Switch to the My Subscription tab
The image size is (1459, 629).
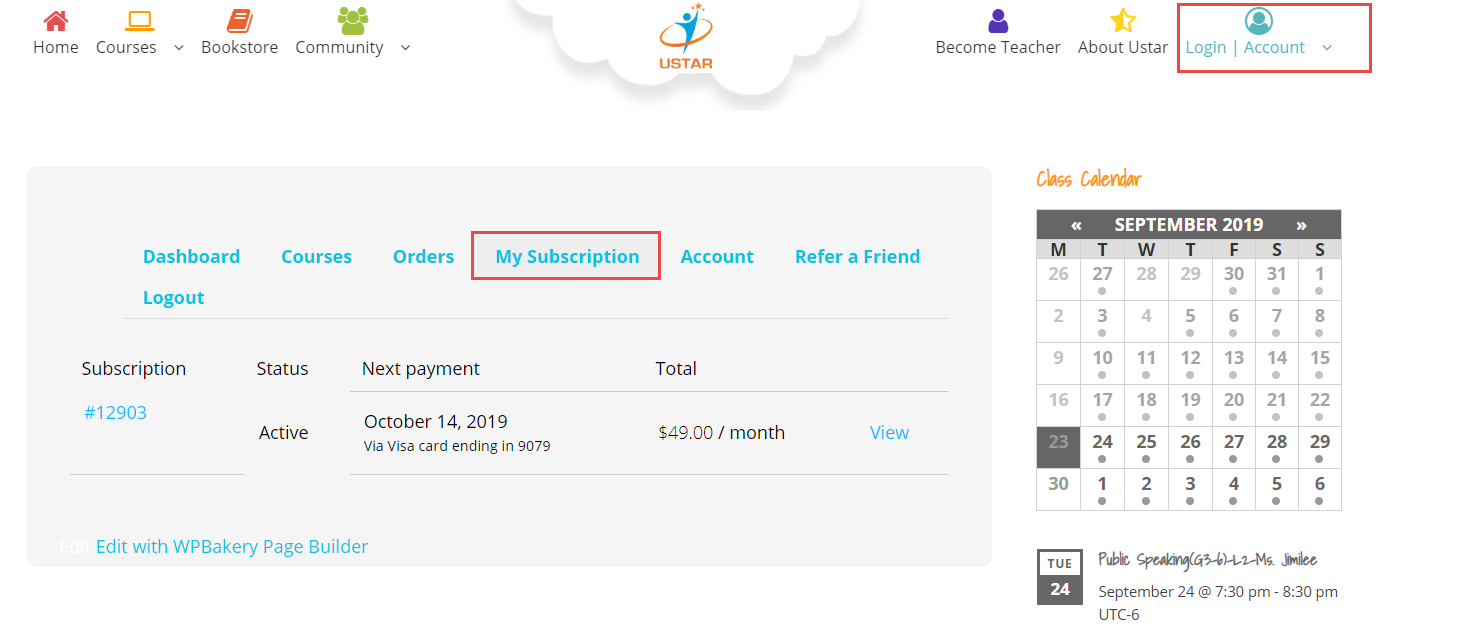pos(567,256)
